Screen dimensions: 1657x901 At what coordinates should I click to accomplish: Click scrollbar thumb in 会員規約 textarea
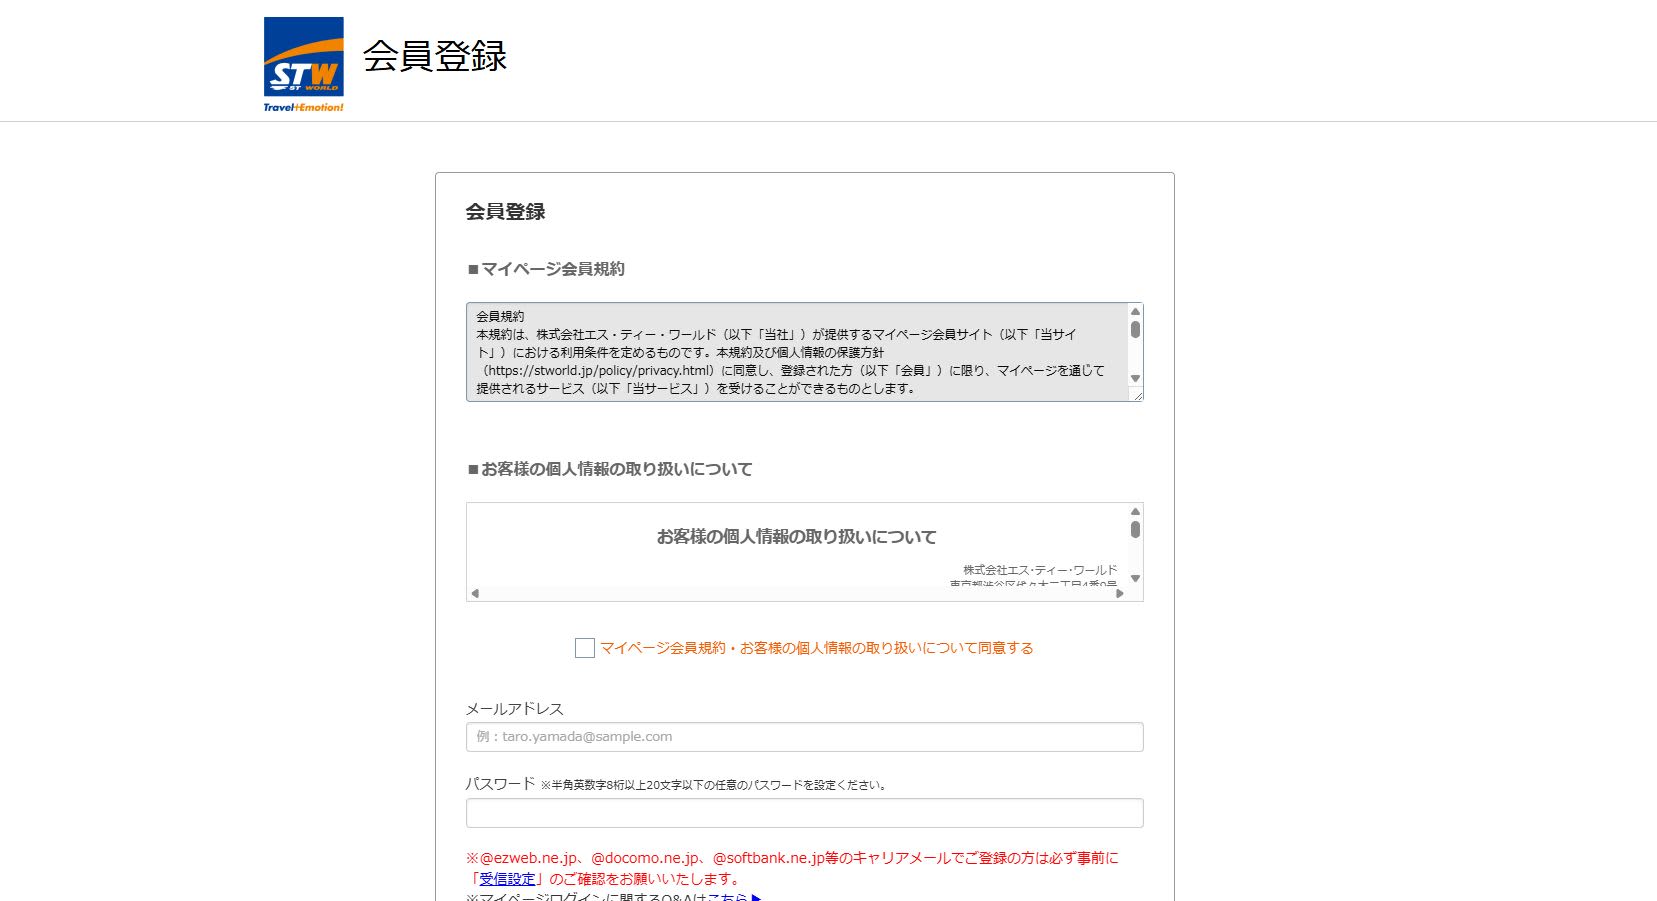point(1135,330)
